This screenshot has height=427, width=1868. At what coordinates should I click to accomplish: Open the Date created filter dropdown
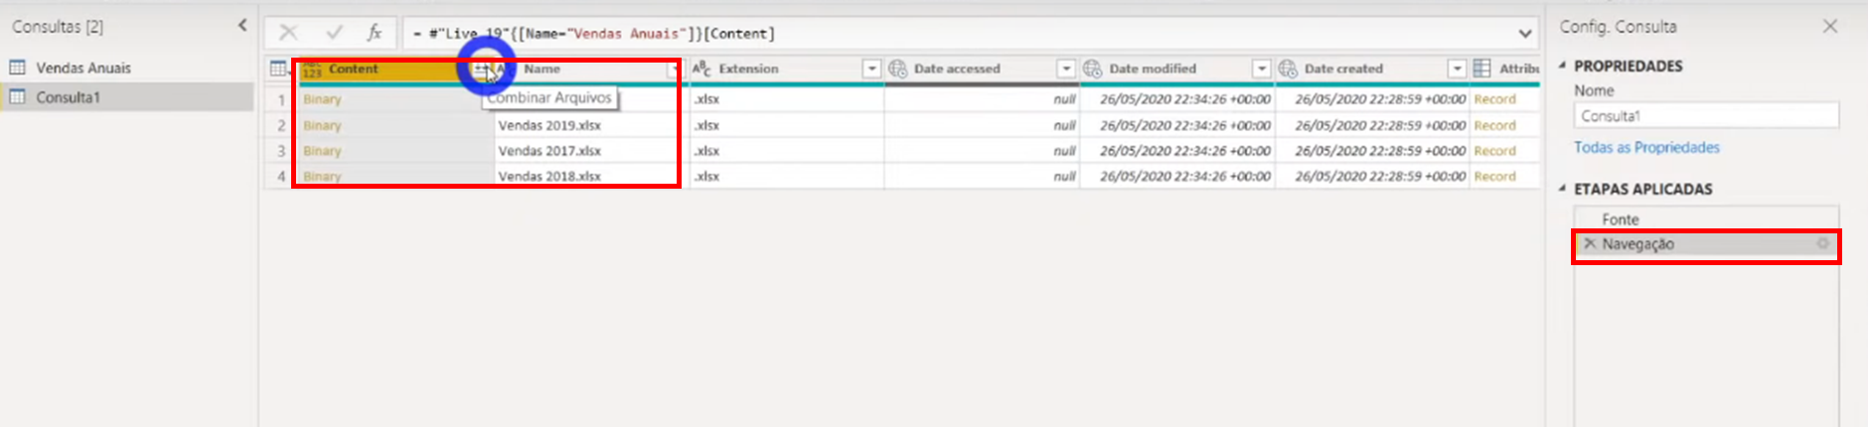click(x=1456, y=69)
